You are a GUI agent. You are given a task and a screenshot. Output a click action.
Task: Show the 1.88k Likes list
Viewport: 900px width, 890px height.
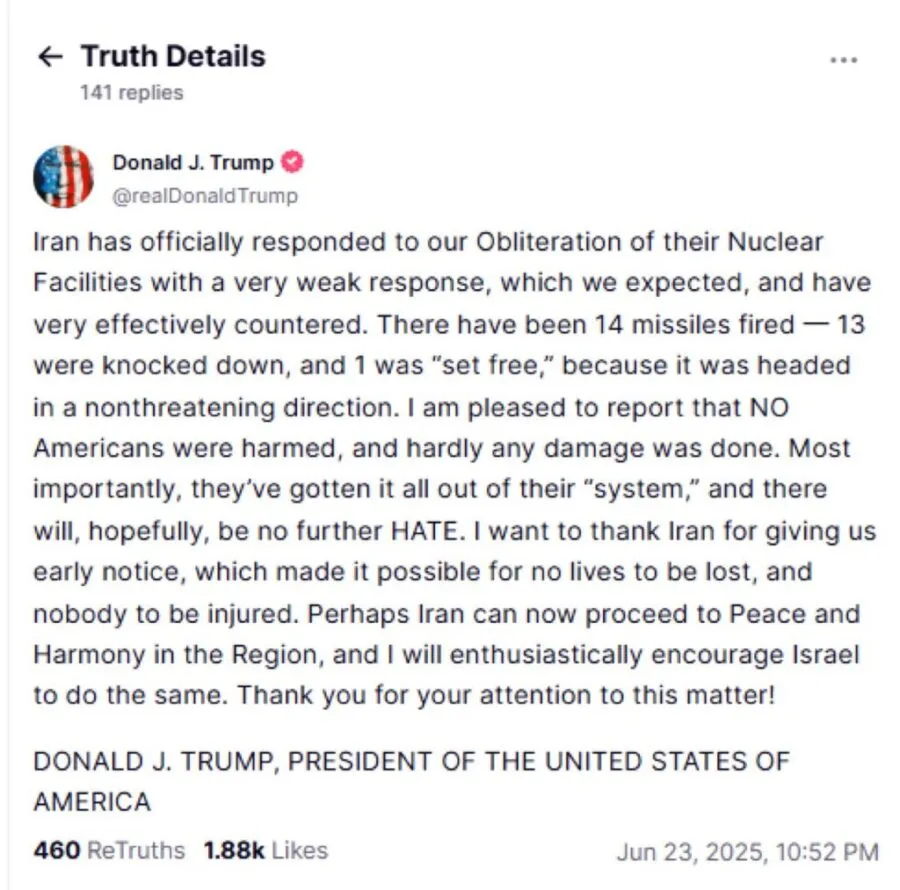click(265, 851)
